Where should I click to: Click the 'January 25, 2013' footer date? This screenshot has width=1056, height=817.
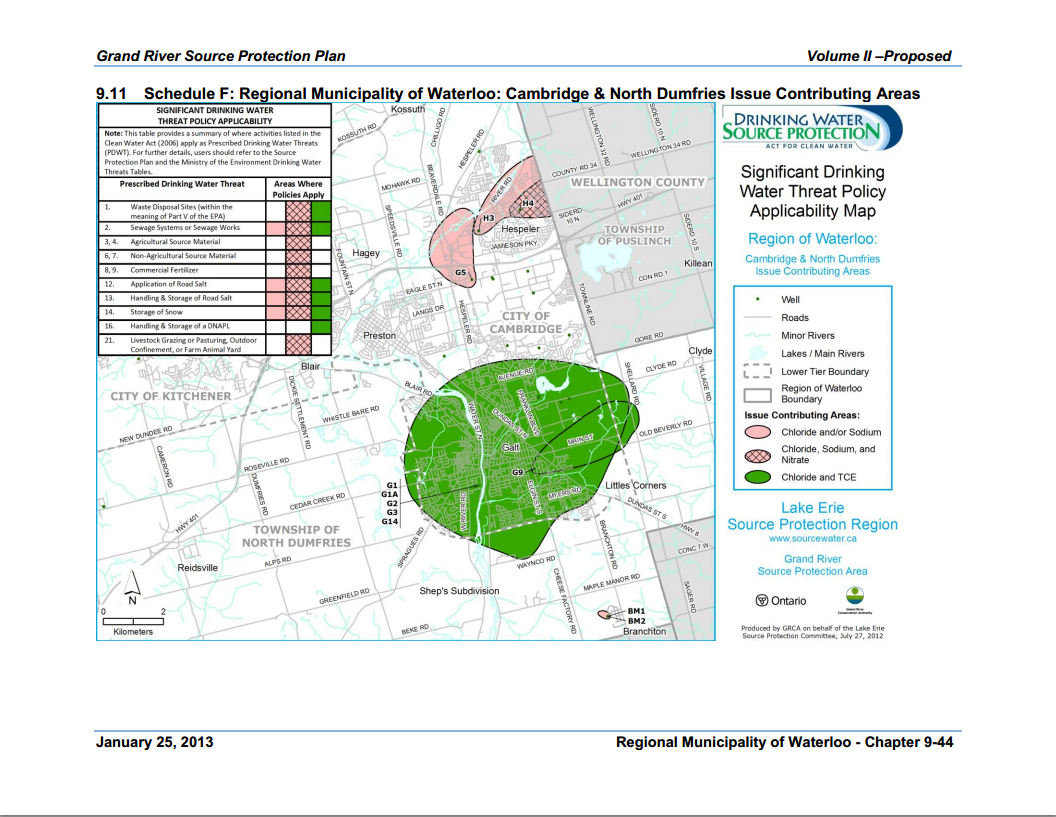click(x=154, y=742)
